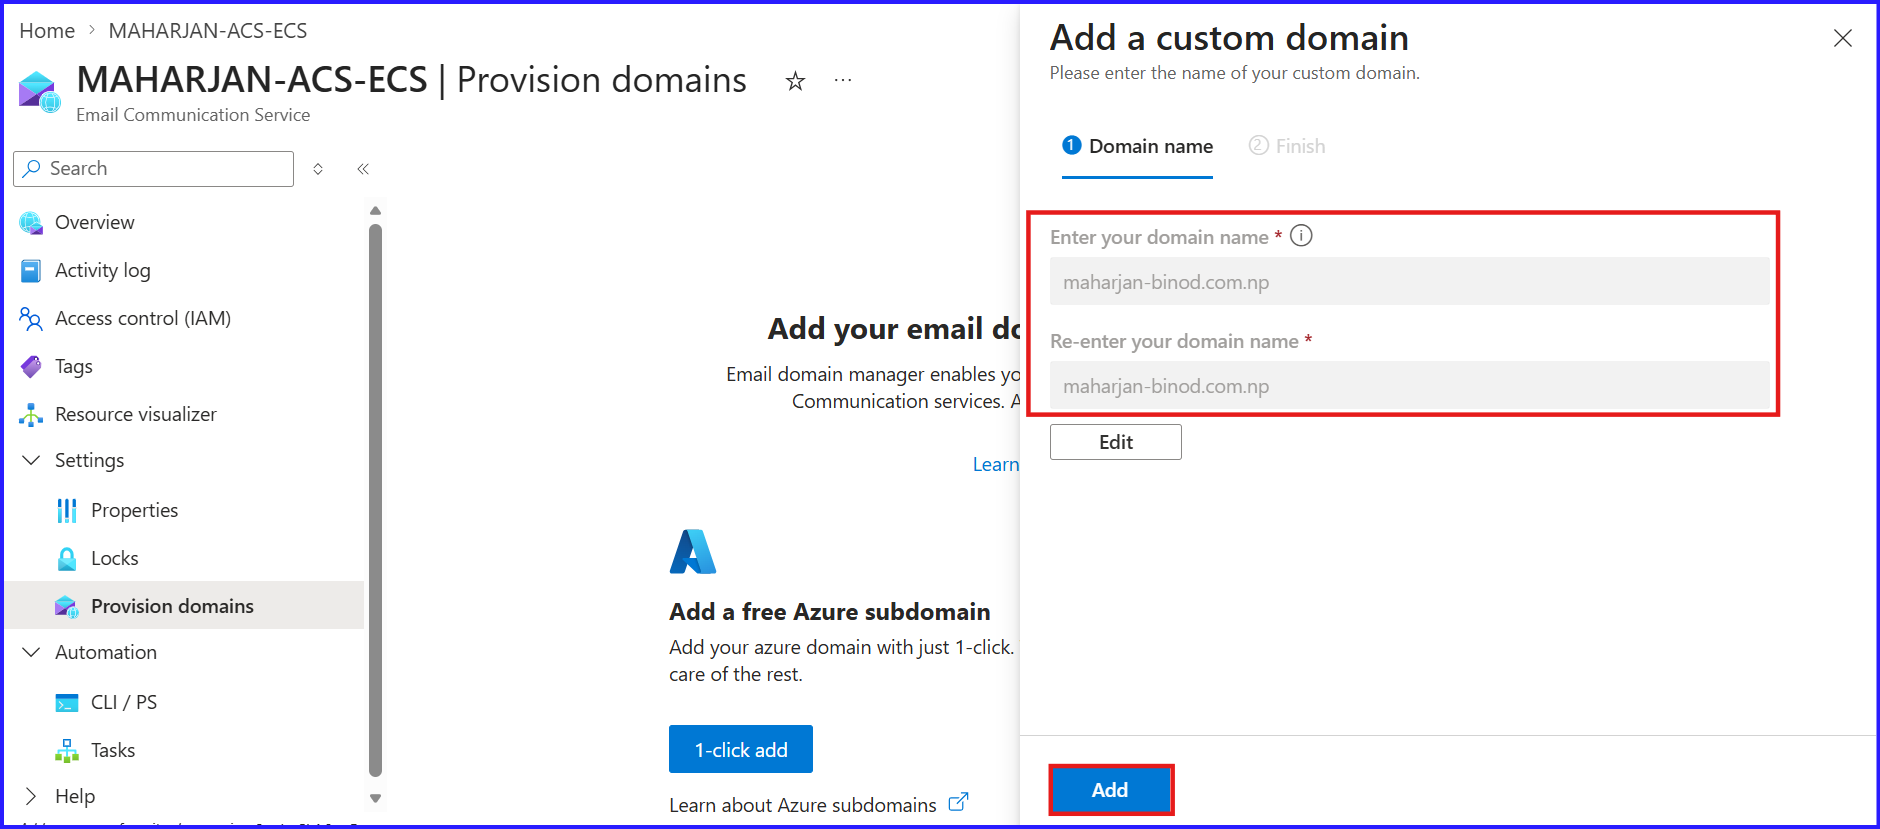Select Provision domains menu item
This screenshot has height=829, width=1880.
point(184,605)
